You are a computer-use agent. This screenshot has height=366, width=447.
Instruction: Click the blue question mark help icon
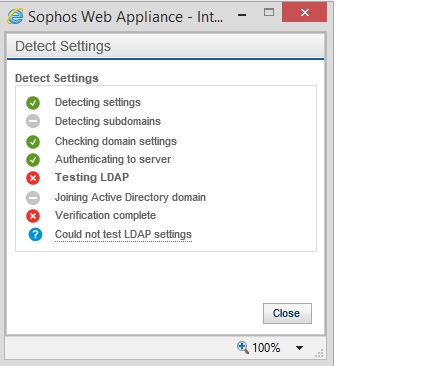(x=35, y=234)
